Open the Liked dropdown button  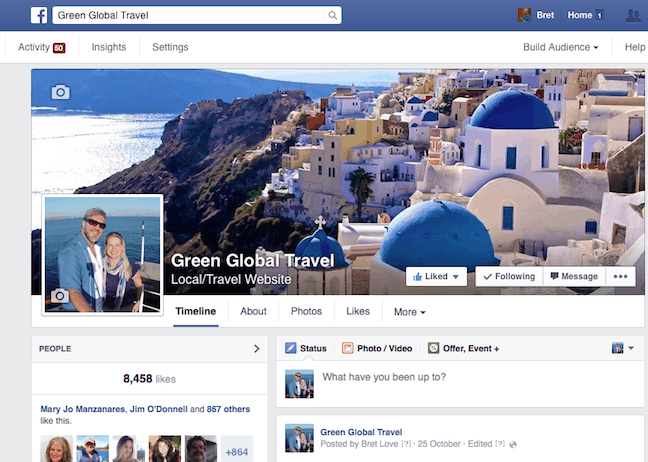[436, 276]
